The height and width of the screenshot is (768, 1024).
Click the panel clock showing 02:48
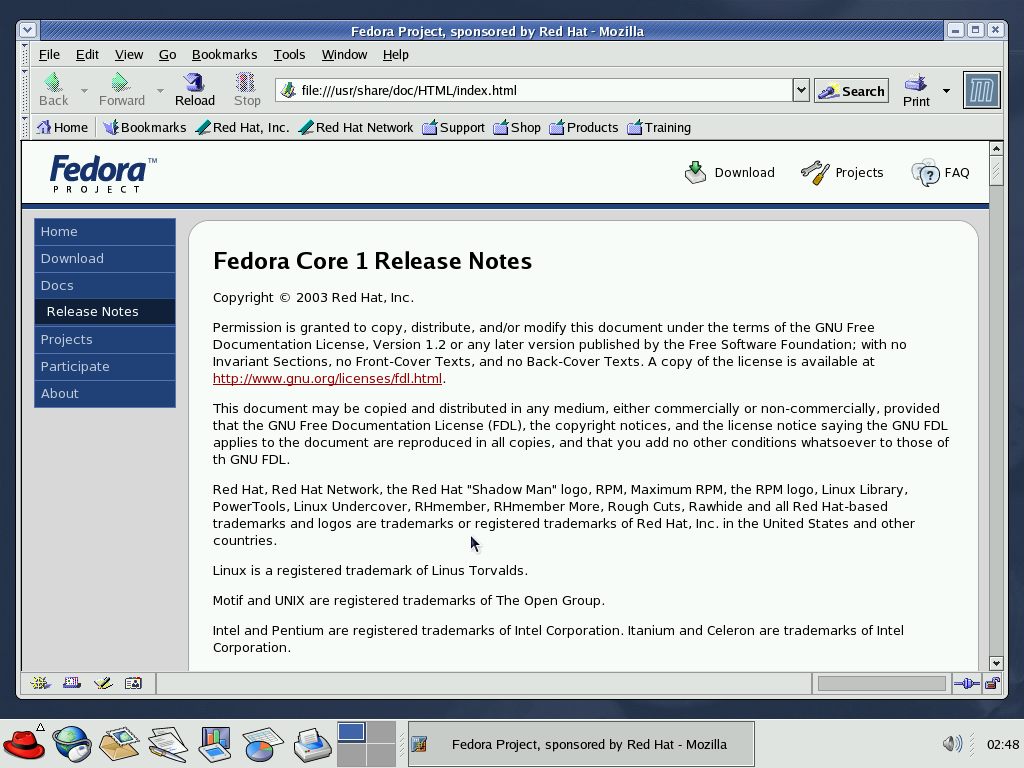click(x=1002, y=744)
